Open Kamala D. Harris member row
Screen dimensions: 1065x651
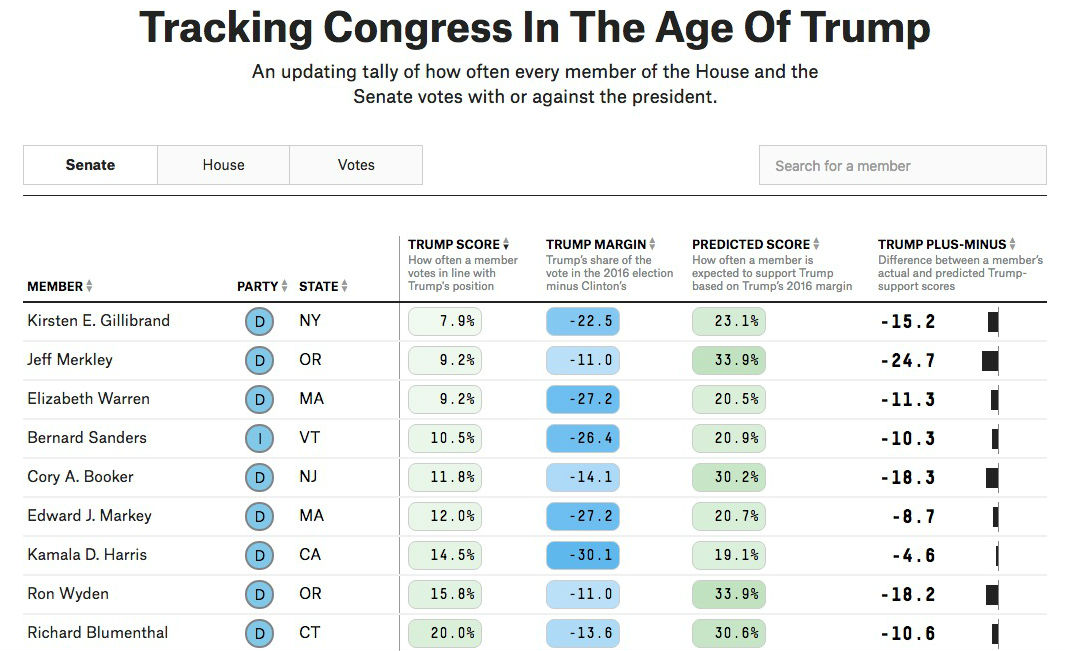click(535, 555)
